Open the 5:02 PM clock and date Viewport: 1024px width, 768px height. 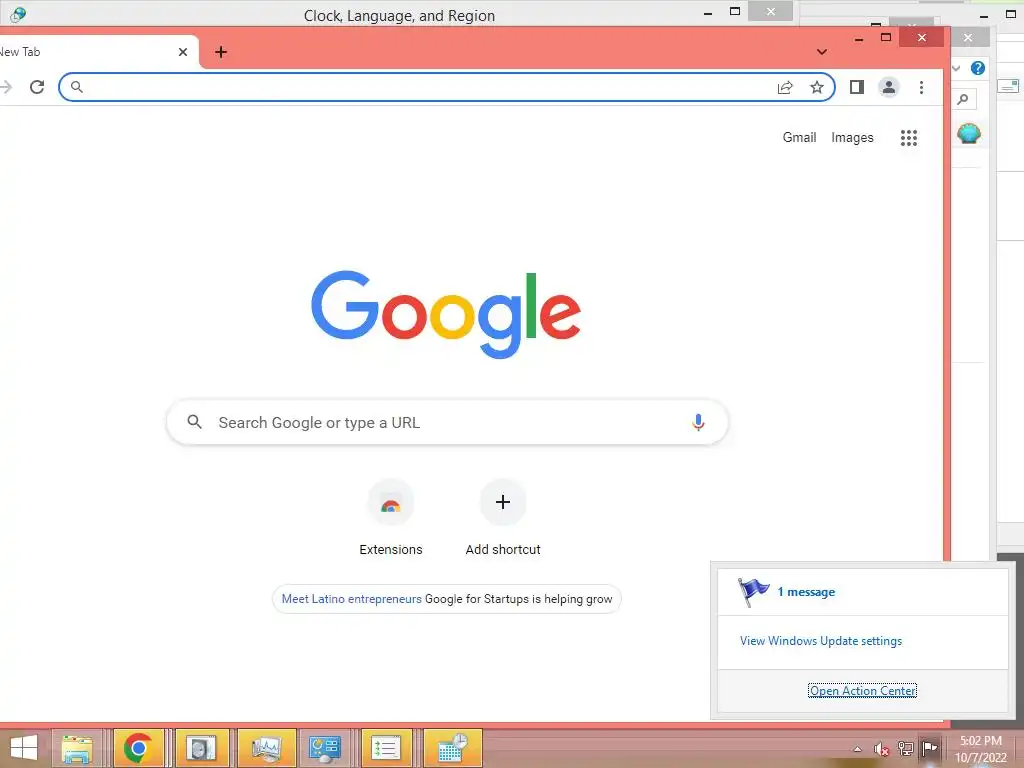click(x=980, y=749)
